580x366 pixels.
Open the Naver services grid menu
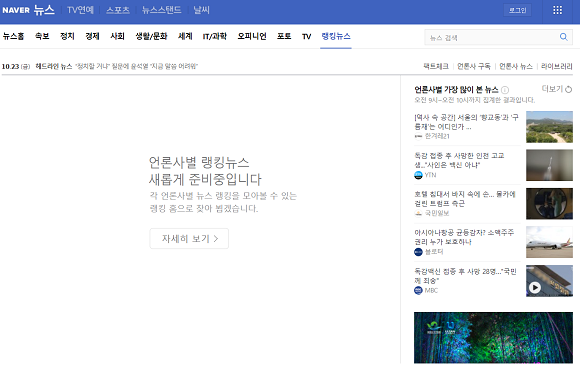tap(557, 10)
